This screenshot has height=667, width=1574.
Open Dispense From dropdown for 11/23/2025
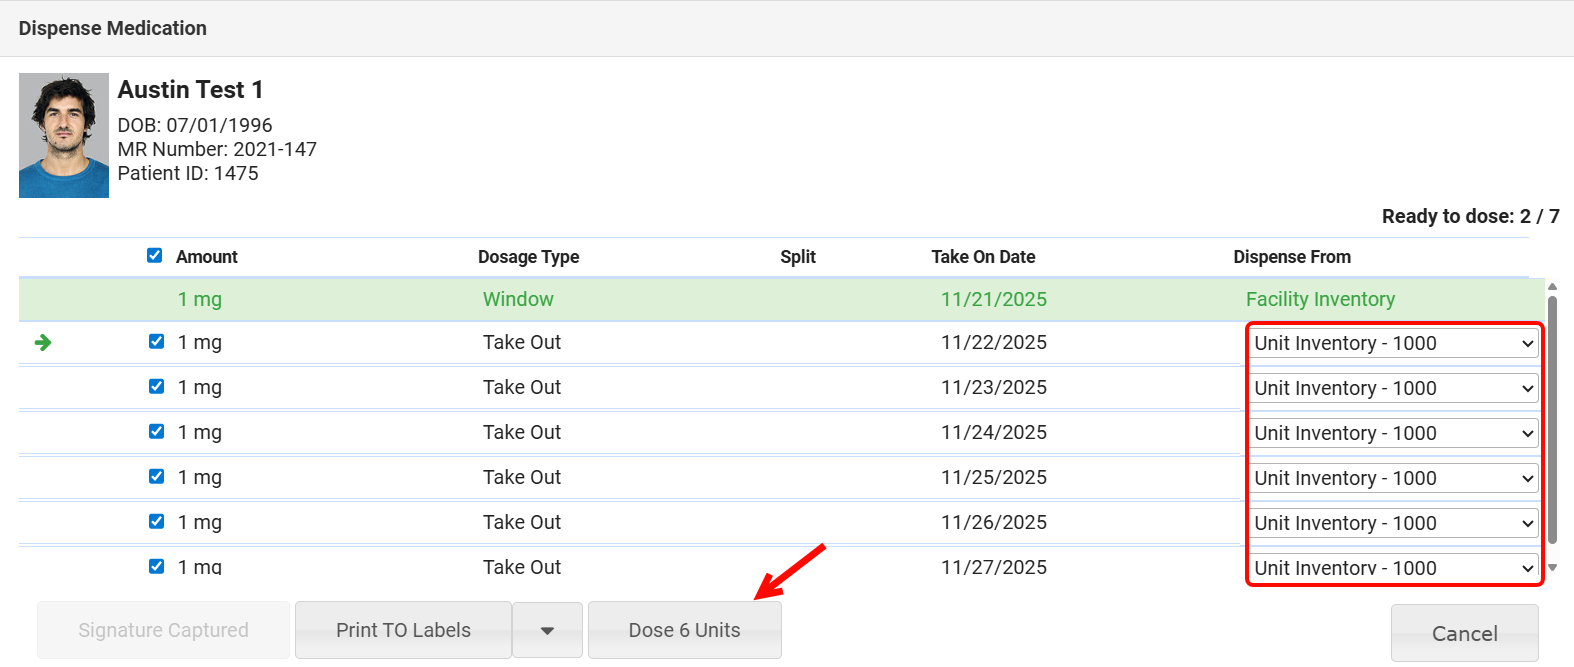(1393, 388)
